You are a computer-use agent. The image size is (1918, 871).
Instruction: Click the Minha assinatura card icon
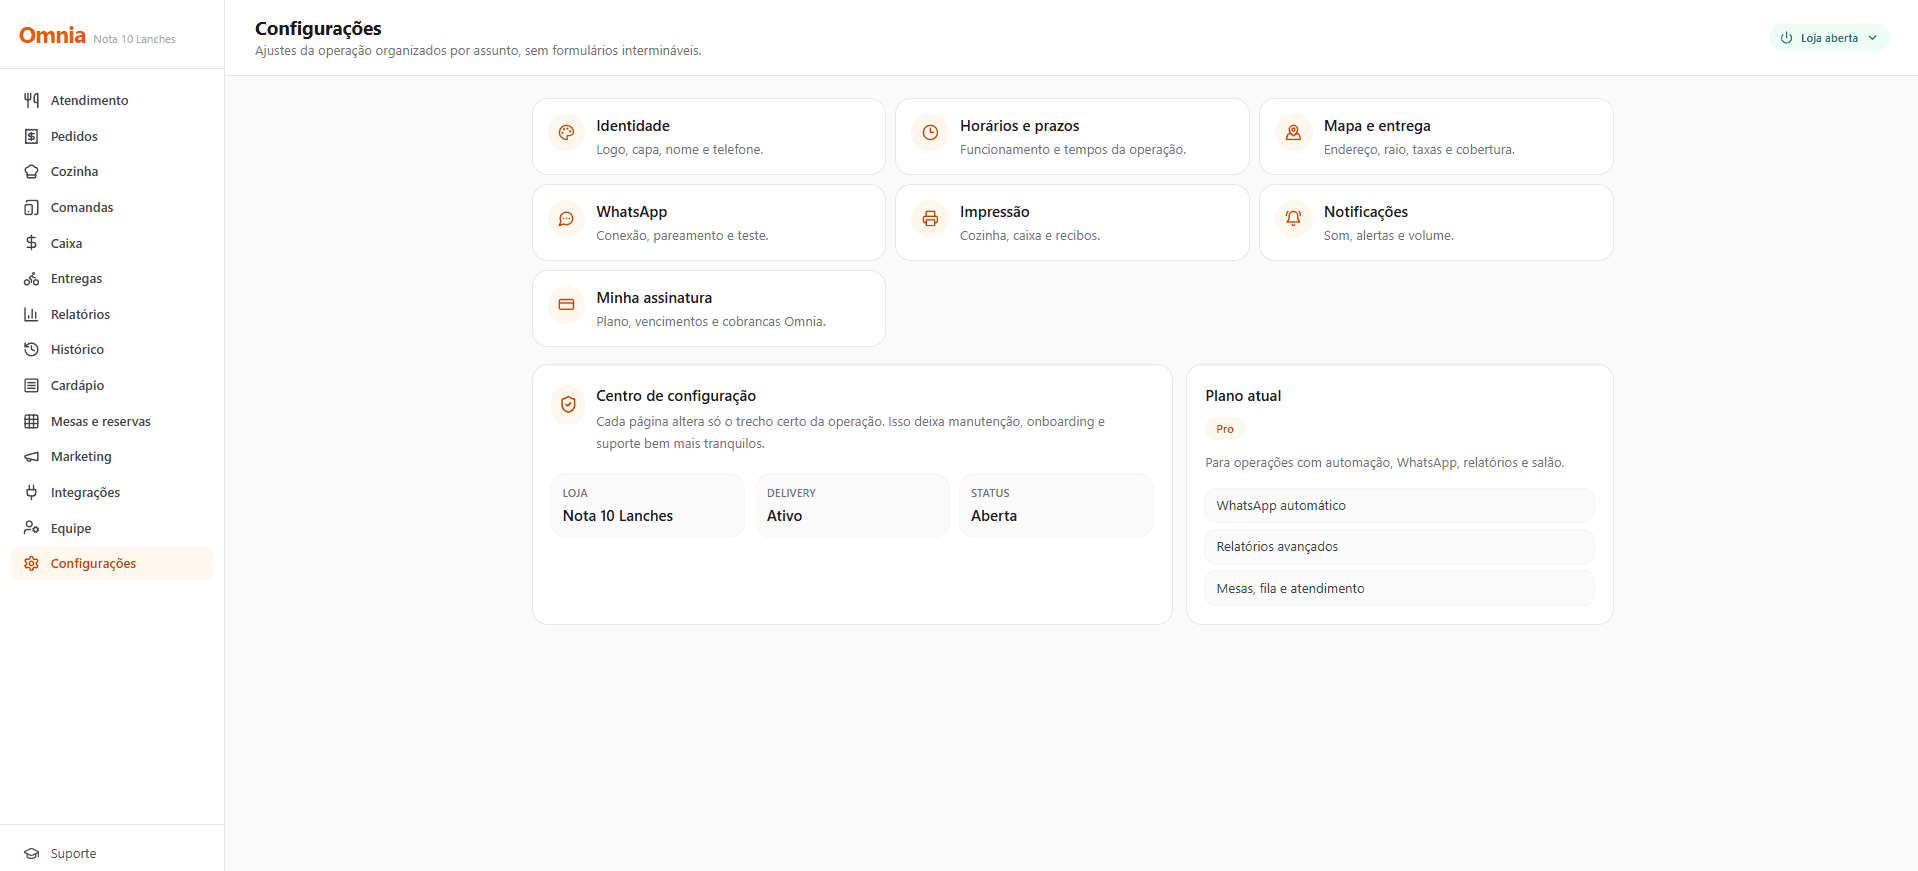point(566,304)
